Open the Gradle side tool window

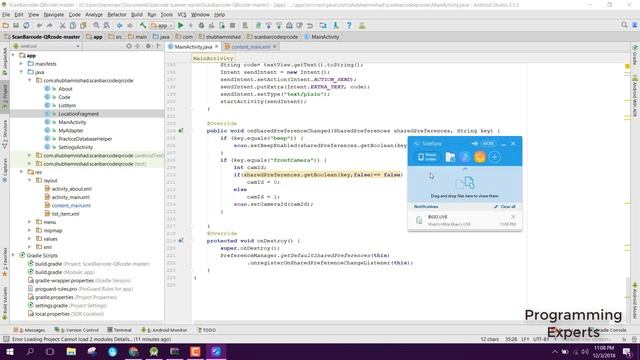(635, 55)
